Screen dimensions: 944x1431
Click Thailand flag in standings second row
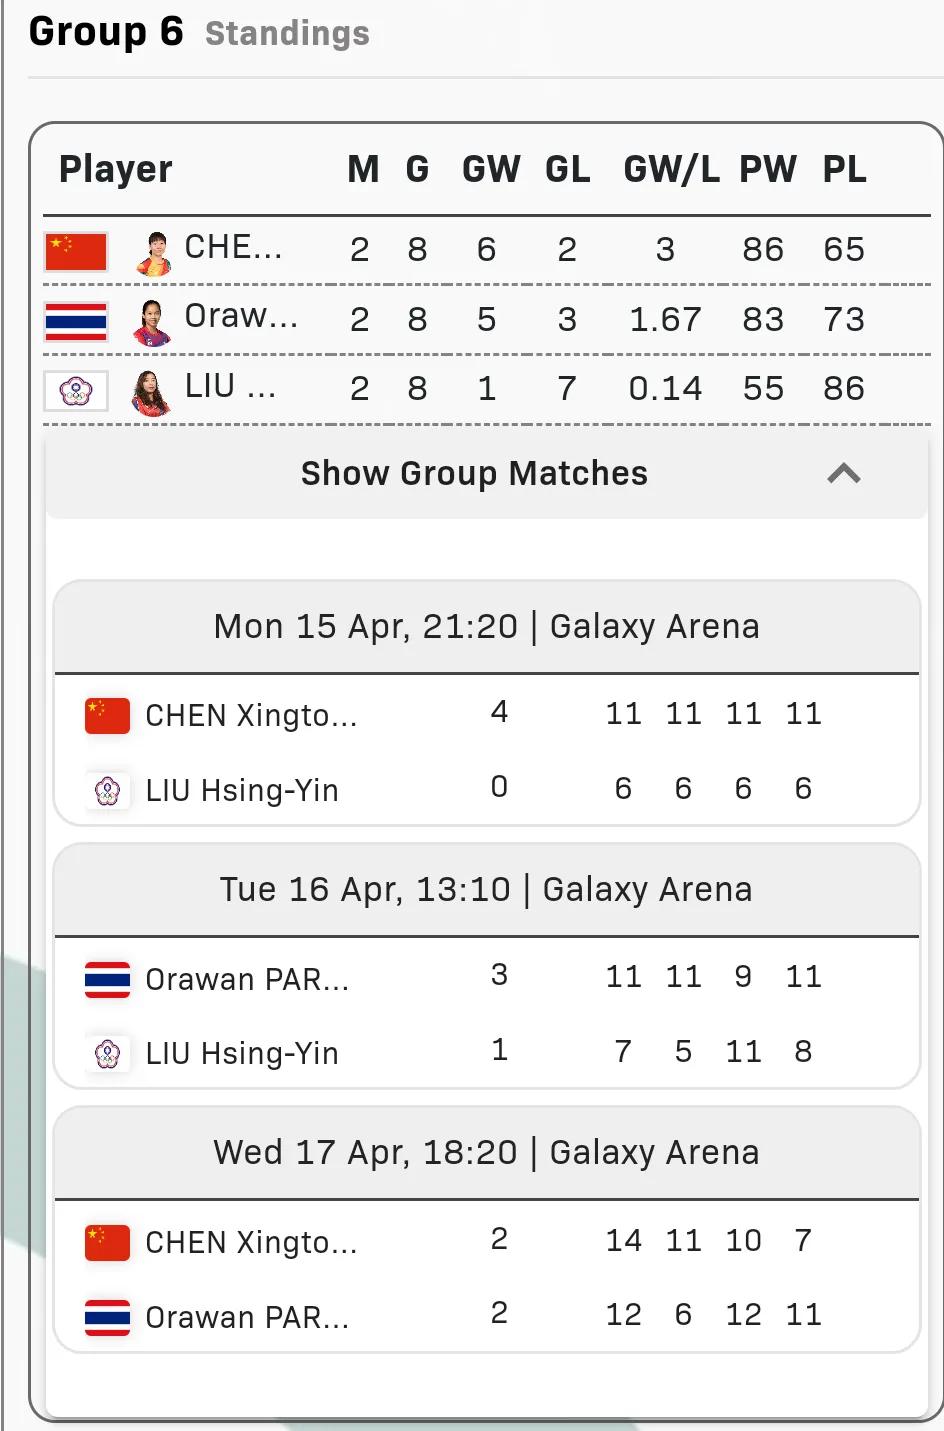coord(76,322)
